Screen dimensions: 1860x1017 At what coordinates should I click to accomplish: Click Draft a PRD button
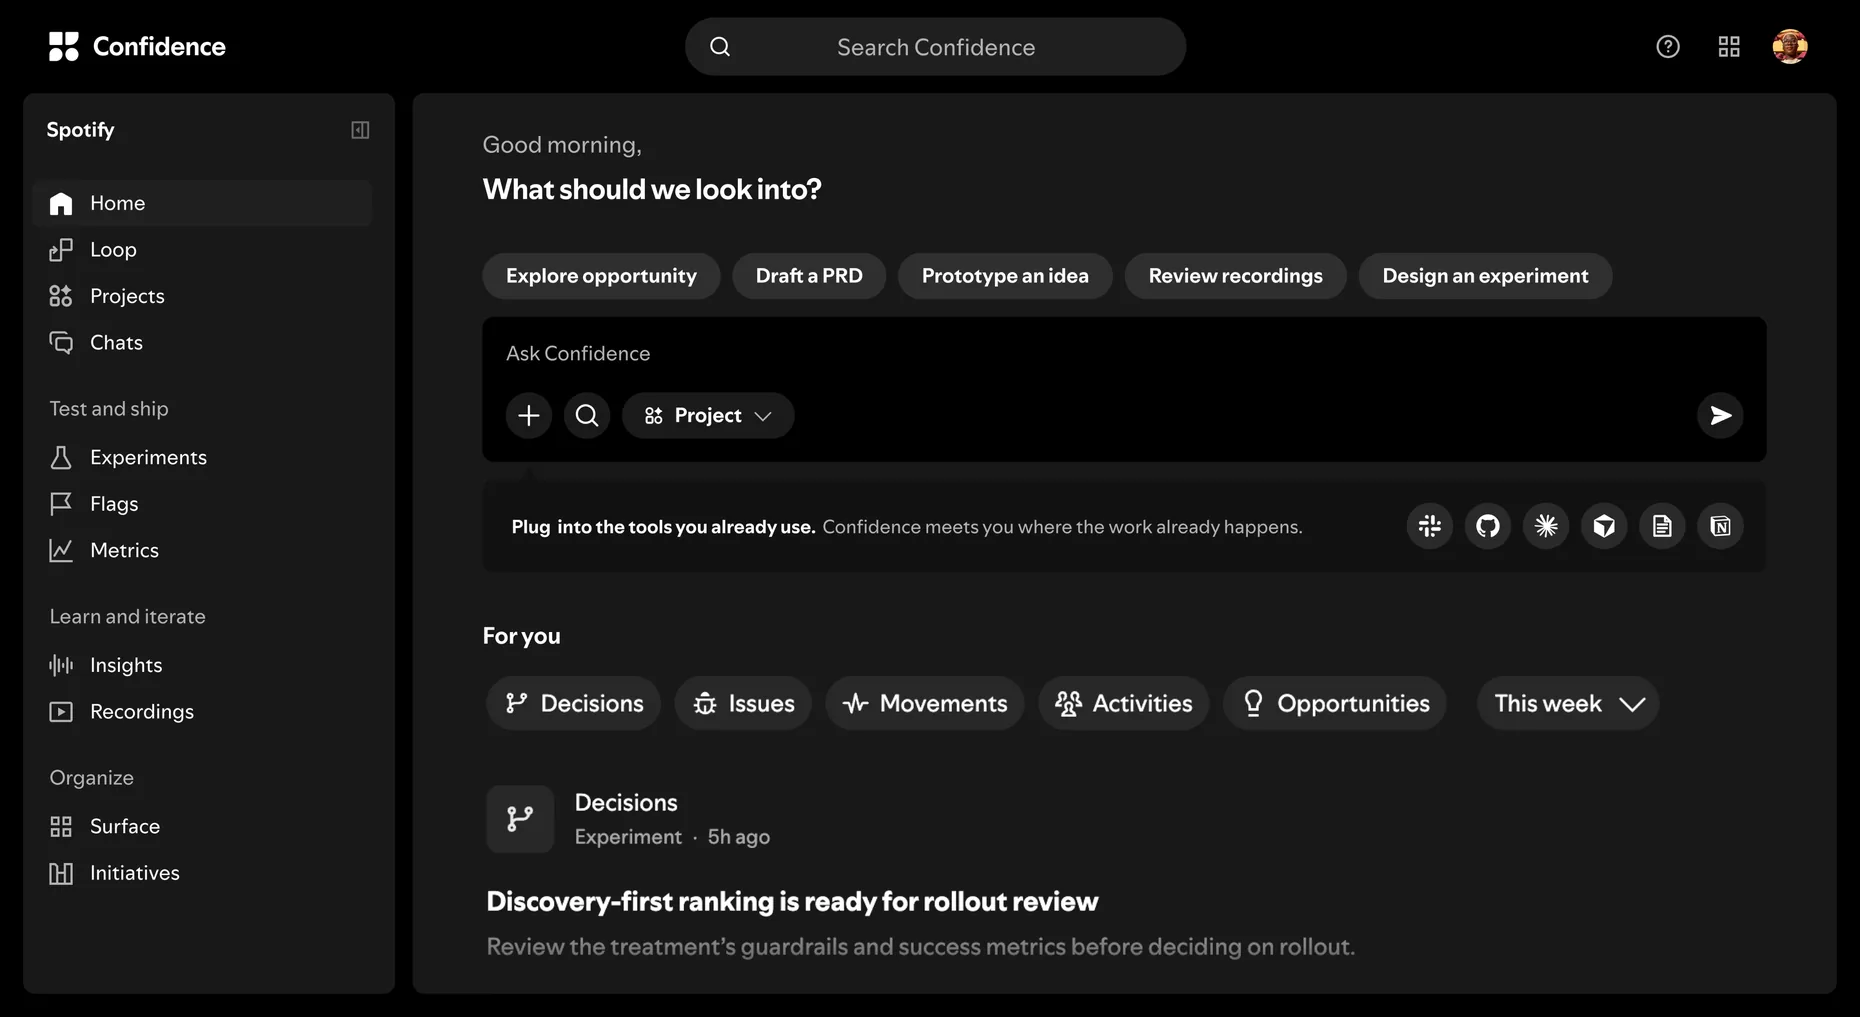809,276
